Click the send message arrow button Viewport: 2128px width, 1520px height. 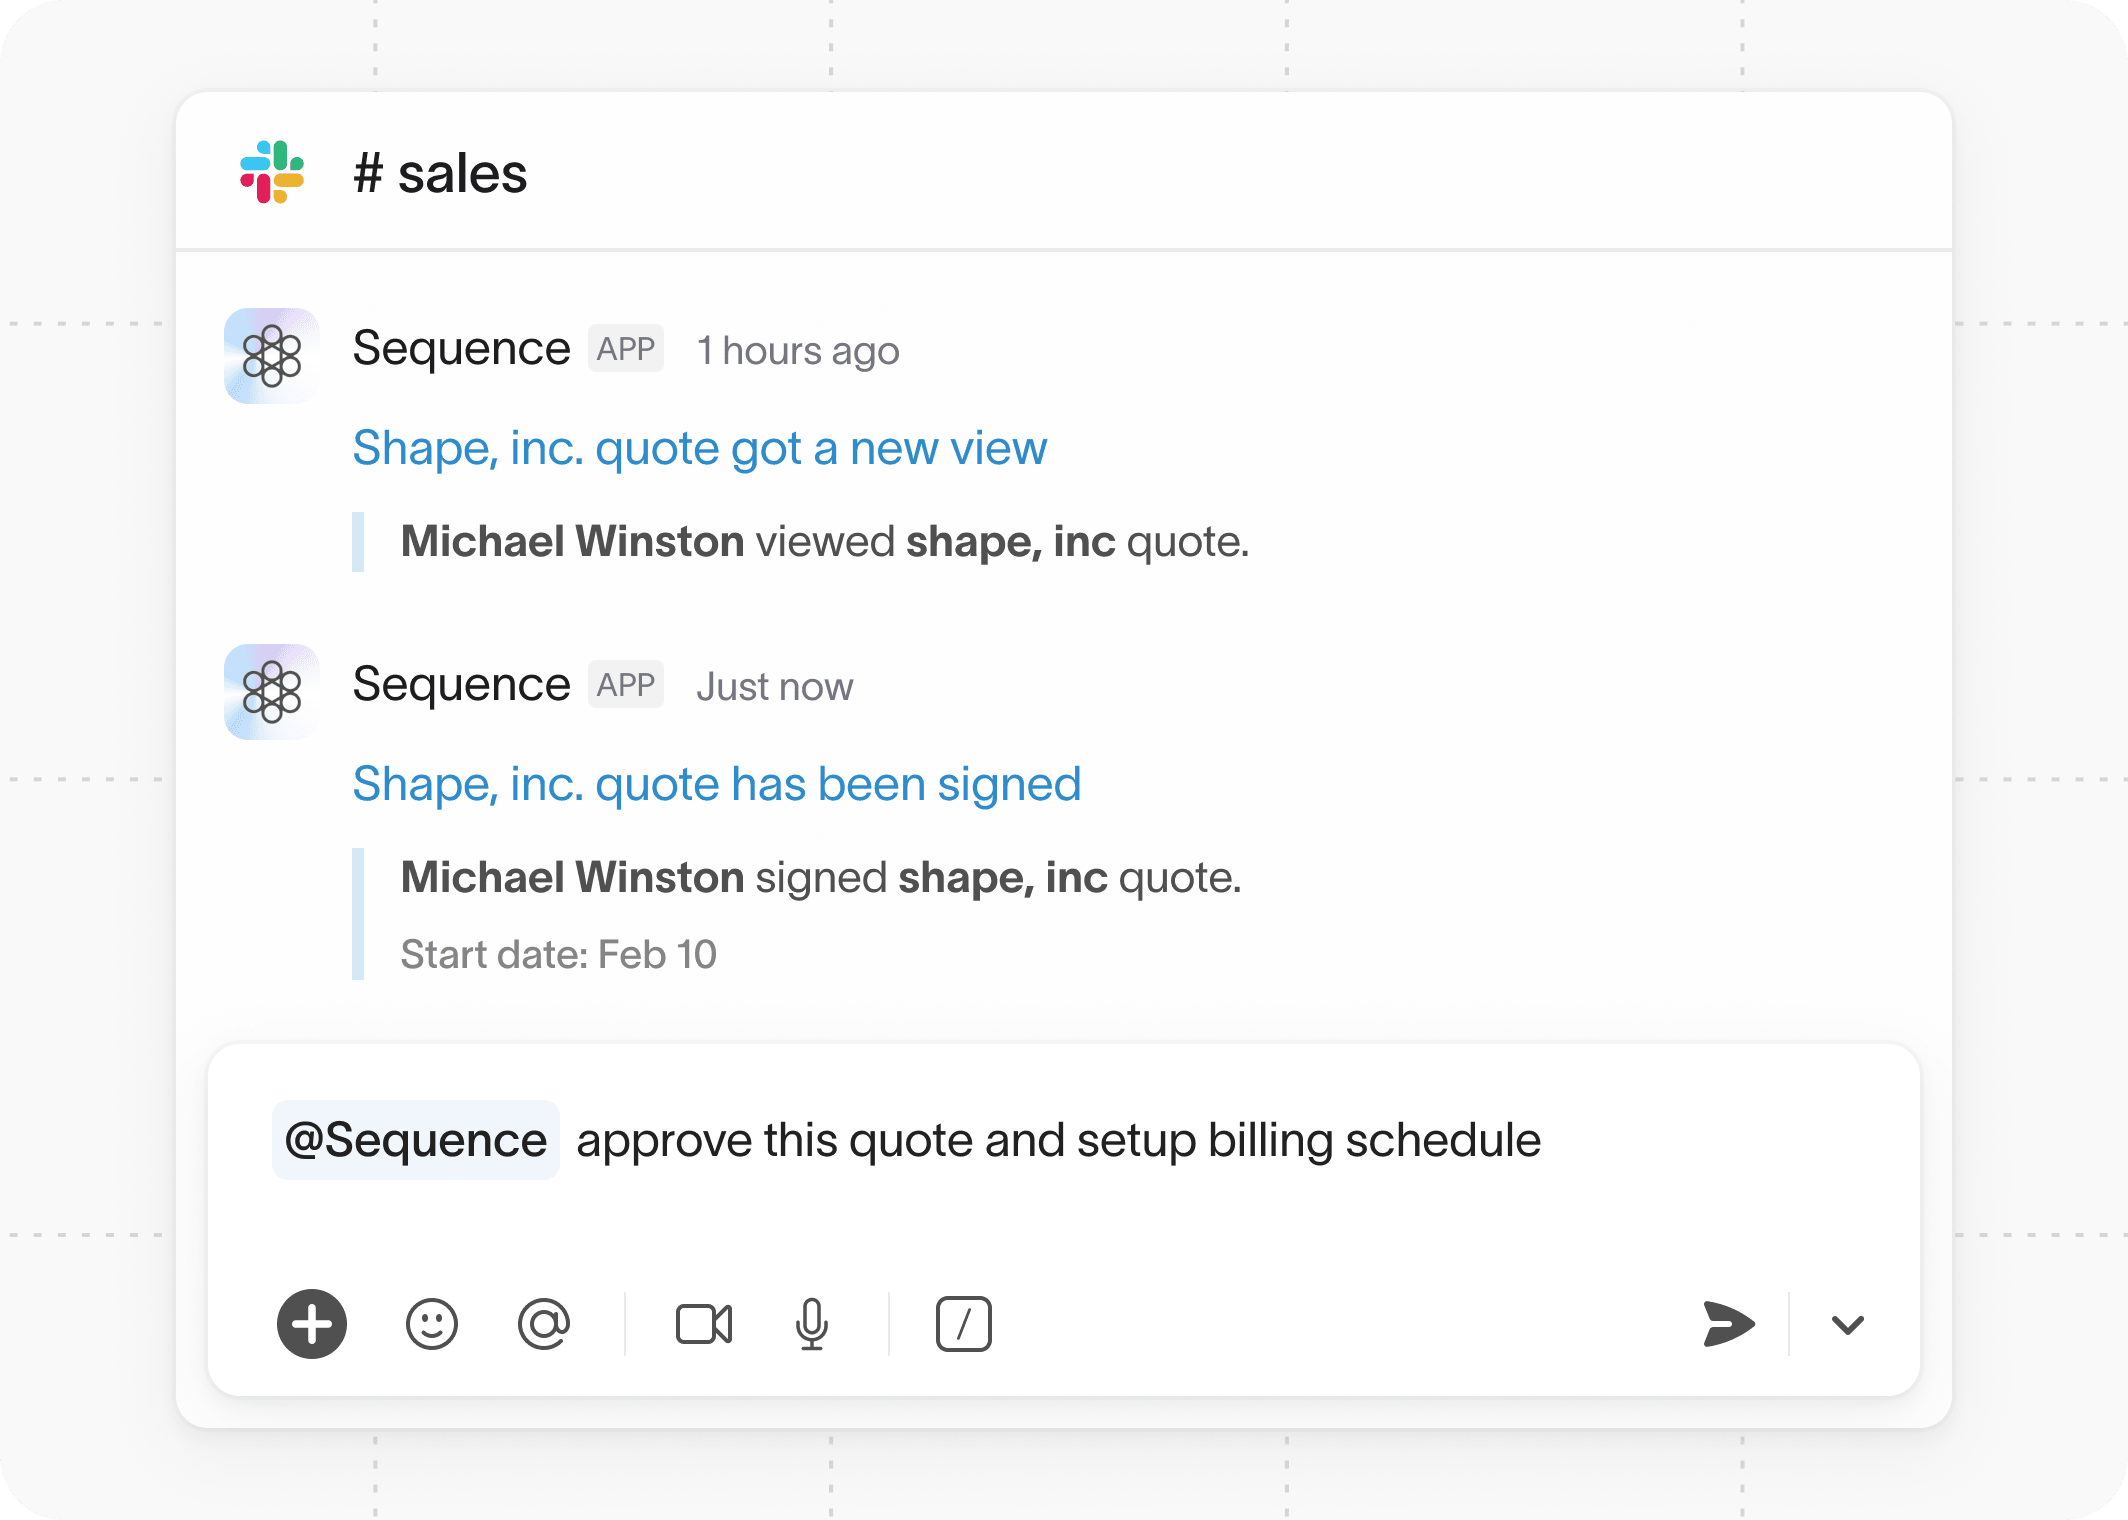[x=1727, y=1325]
